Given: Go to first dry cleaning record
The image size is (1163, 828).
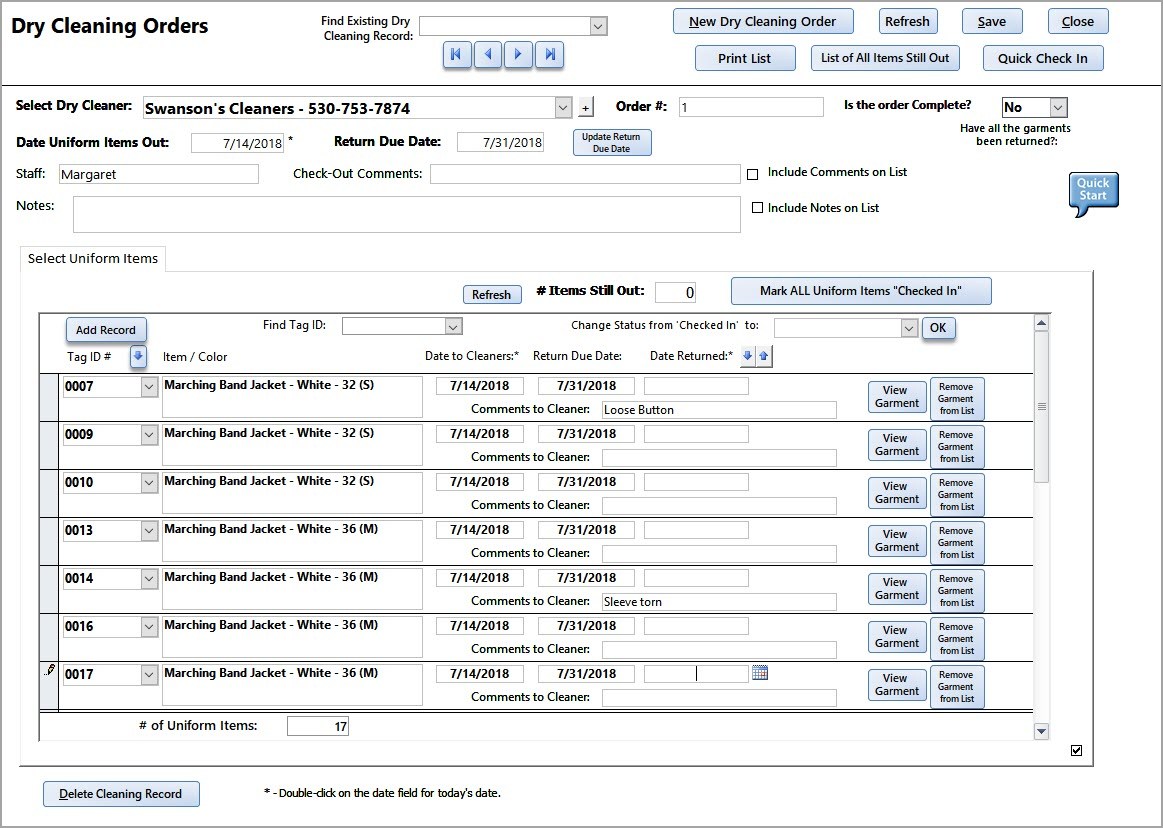Looking at the screenshot, I should pos(456,55).
